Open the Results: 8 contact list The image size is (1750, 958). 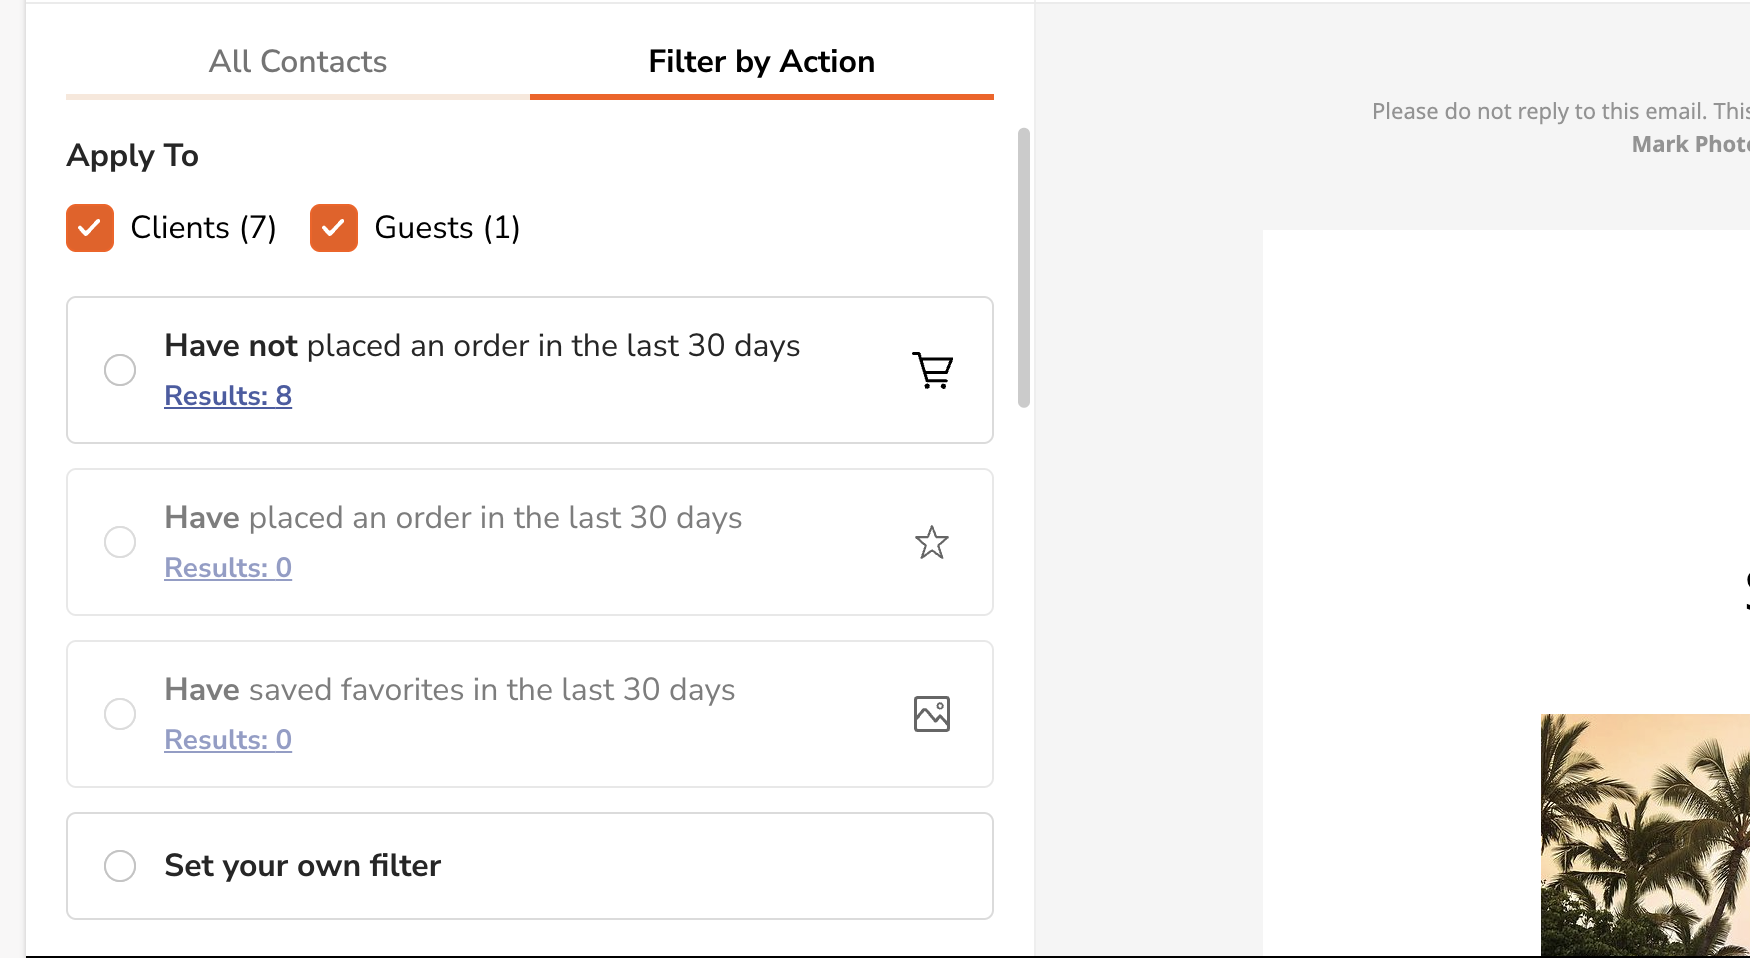coord(227,395)
